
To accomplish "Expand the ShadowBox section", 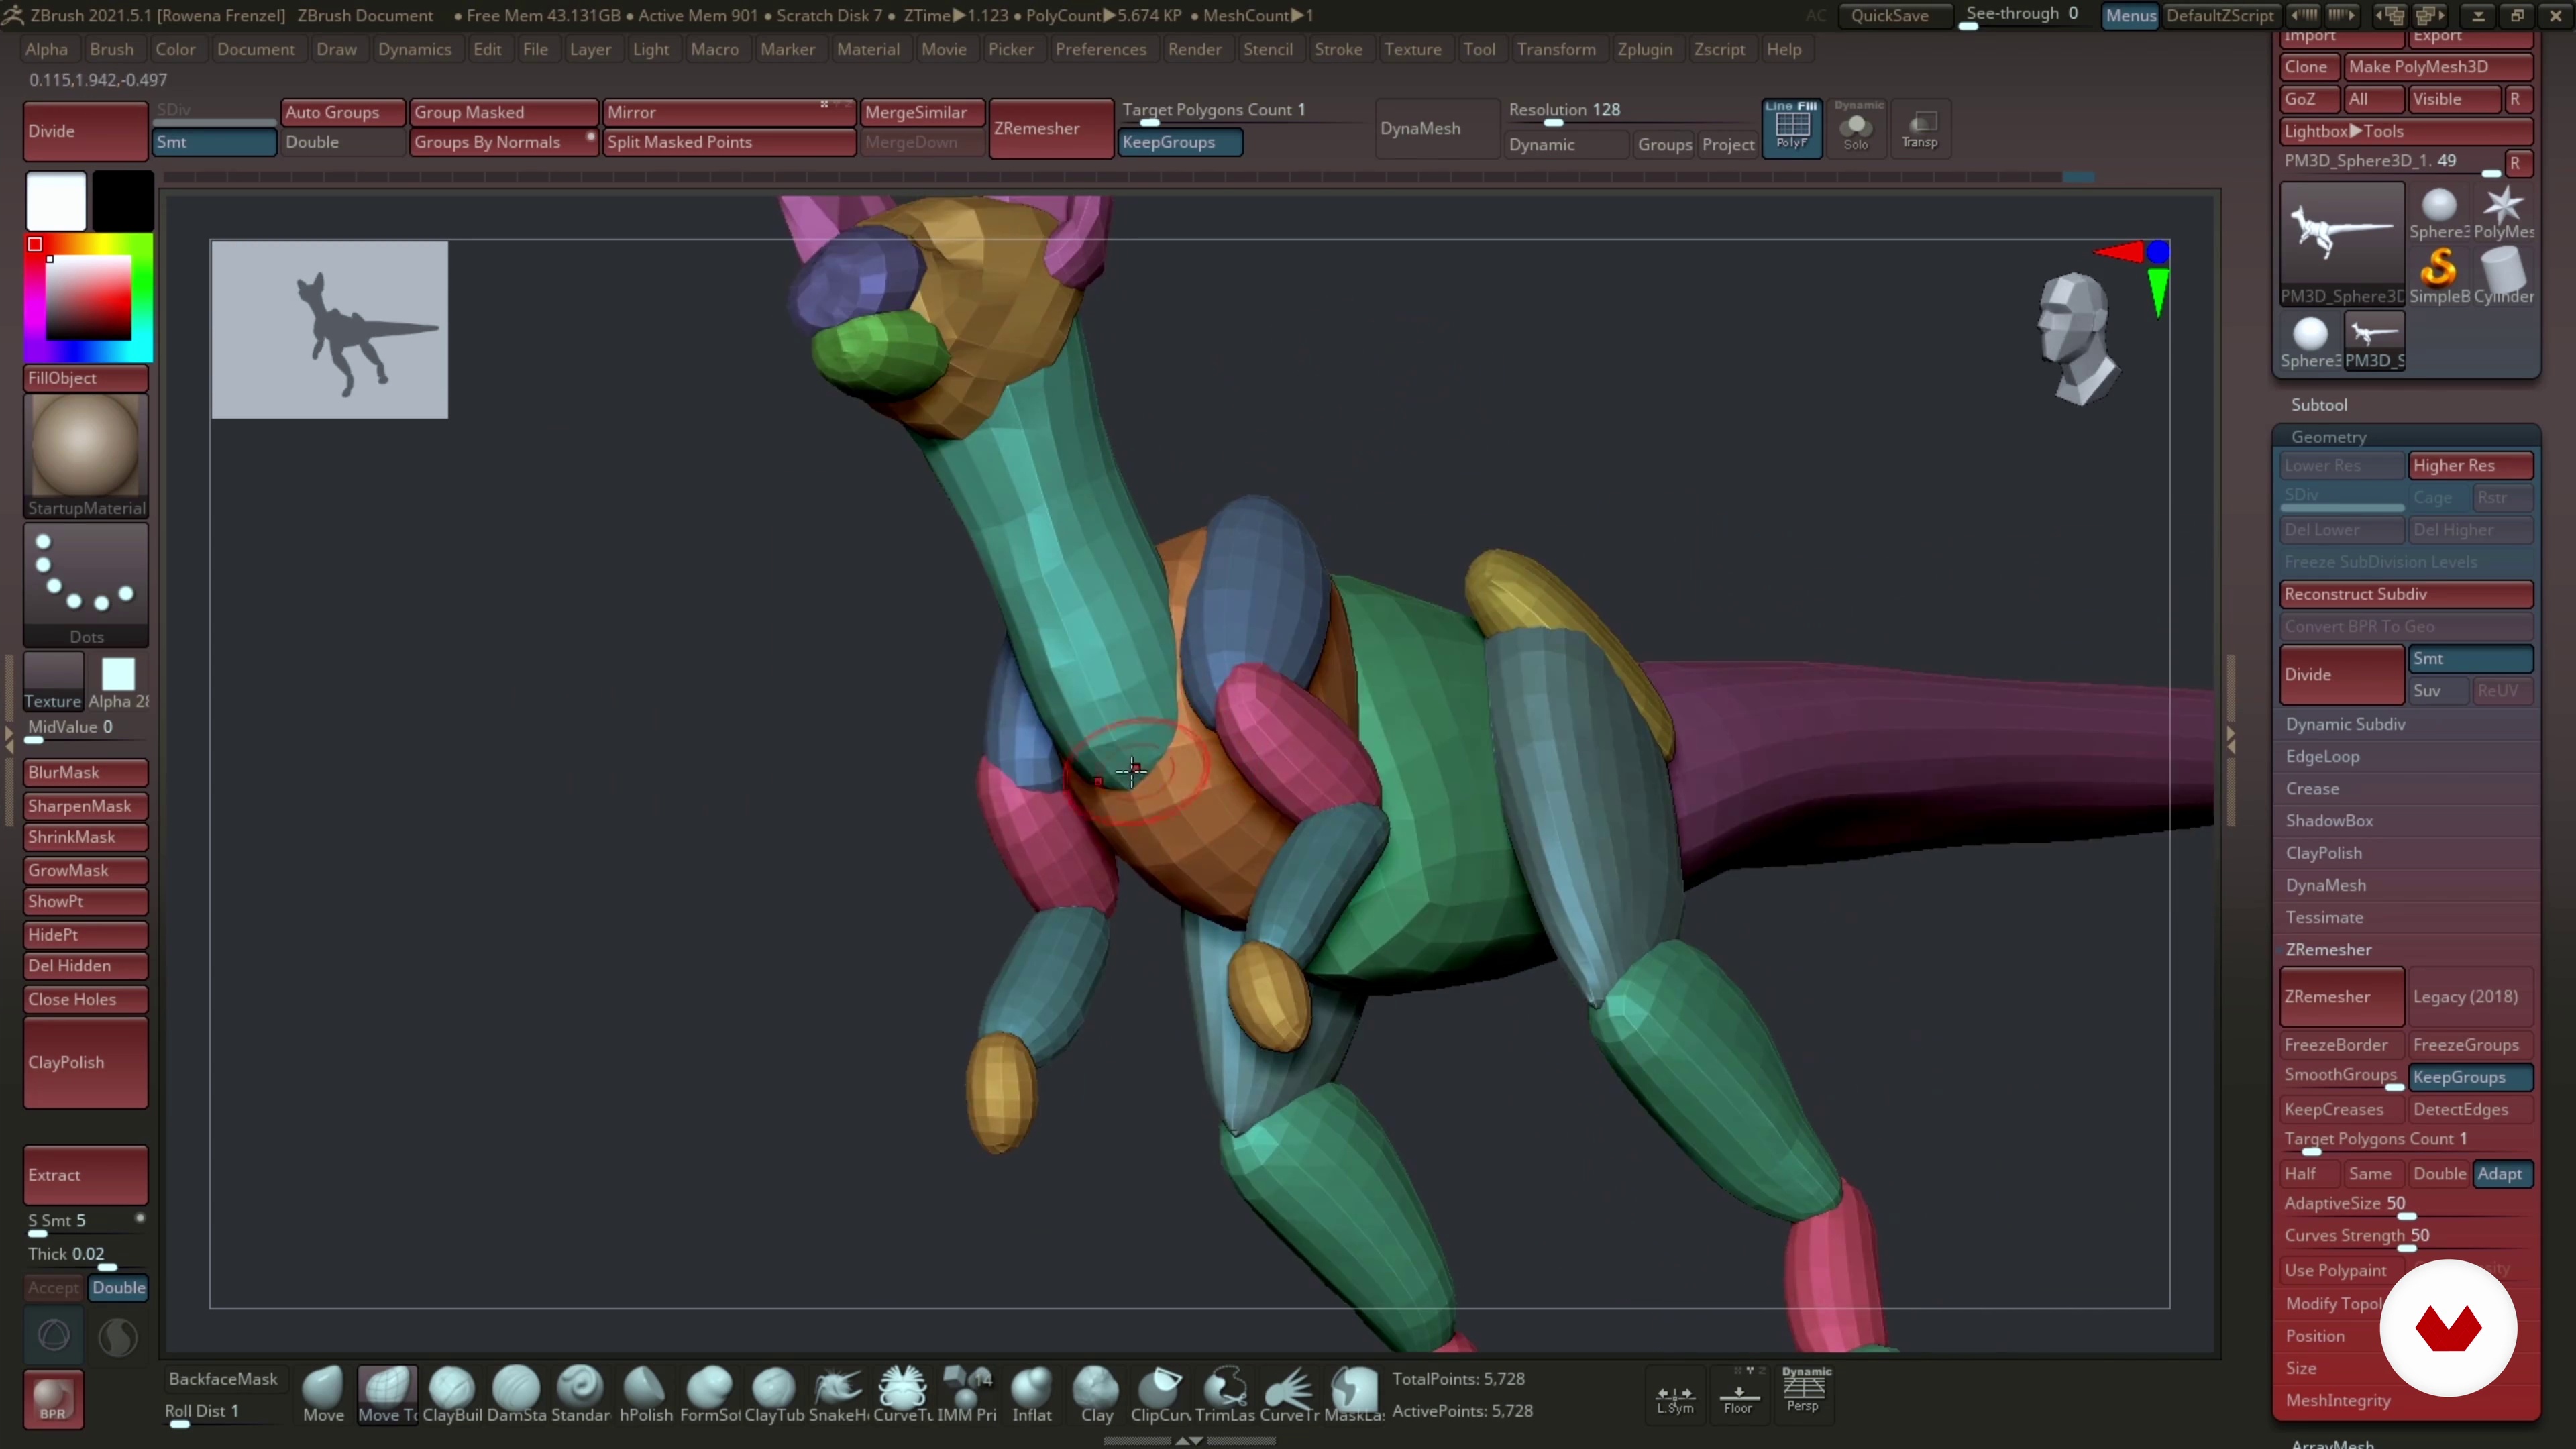I will click(x=2329, y=820).
